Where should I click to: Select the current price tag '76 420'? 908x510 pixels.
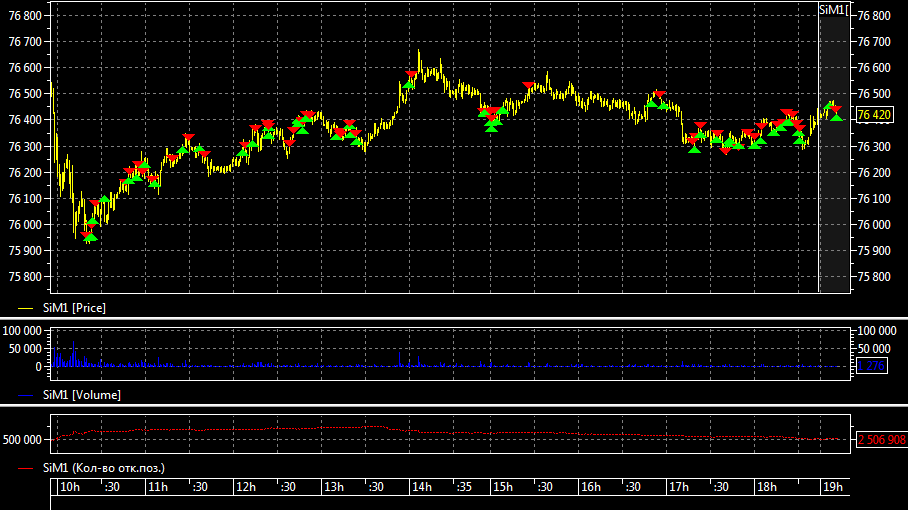tap(874, 115)
